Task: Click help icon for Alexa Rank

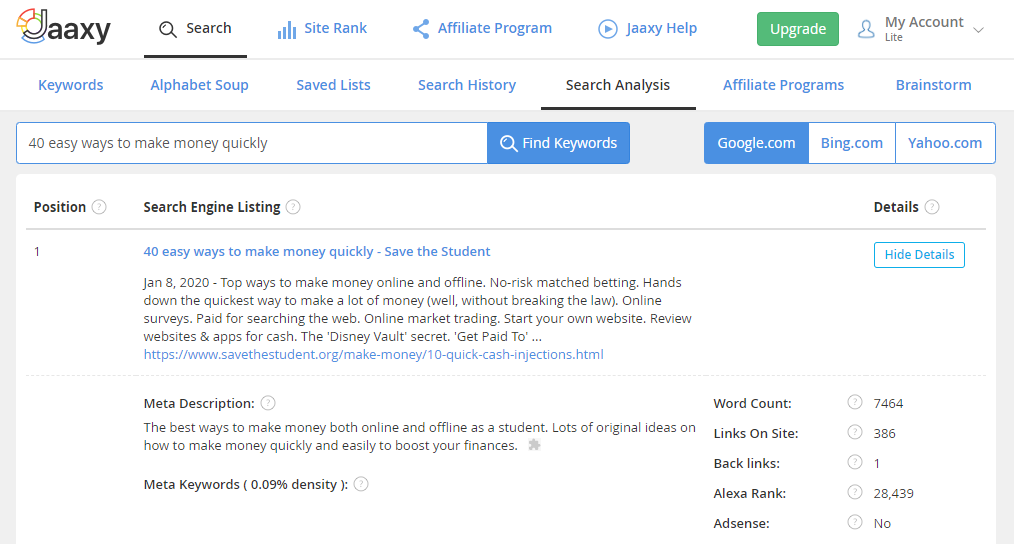Action: (x=855, y=492)
